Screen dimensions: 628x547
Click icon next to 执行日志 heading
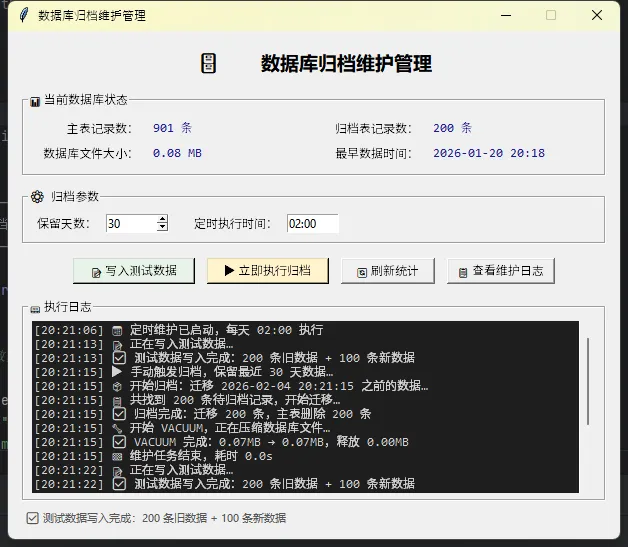point(35,309)
